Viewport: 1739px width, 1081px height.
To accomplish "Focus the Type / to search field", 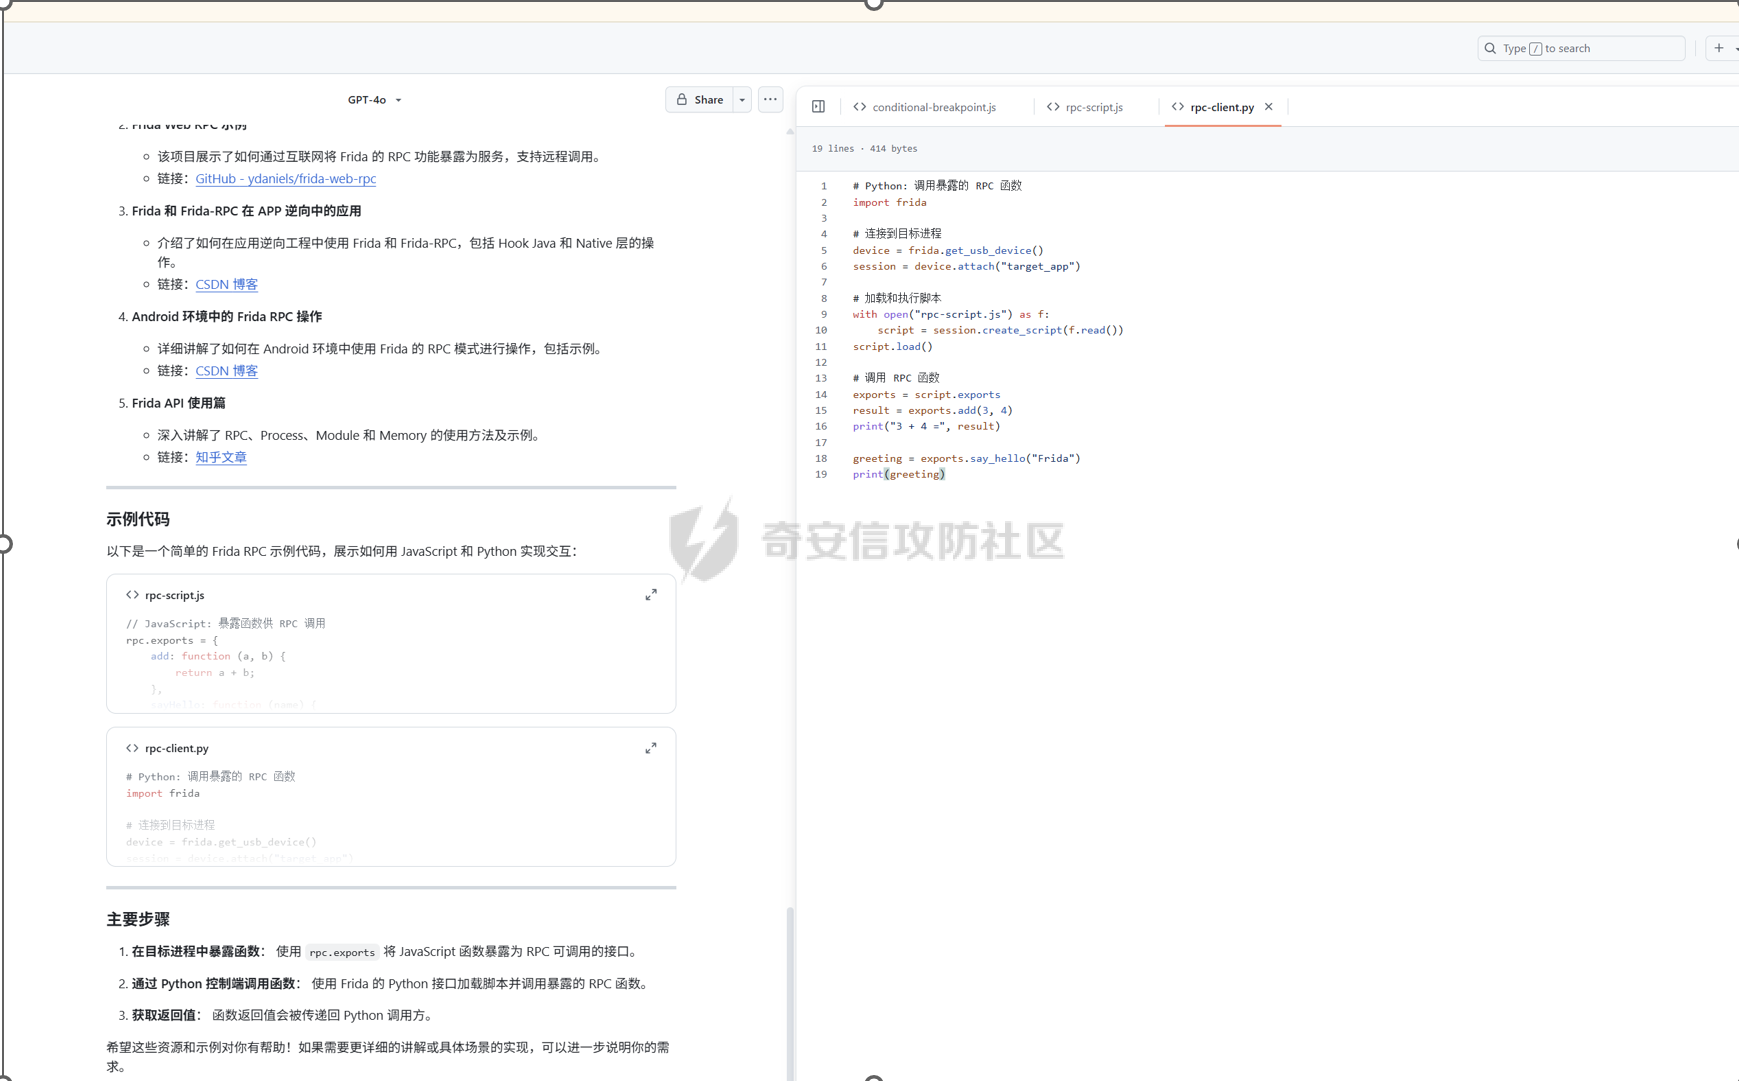I will click(x=1581, y=48).
